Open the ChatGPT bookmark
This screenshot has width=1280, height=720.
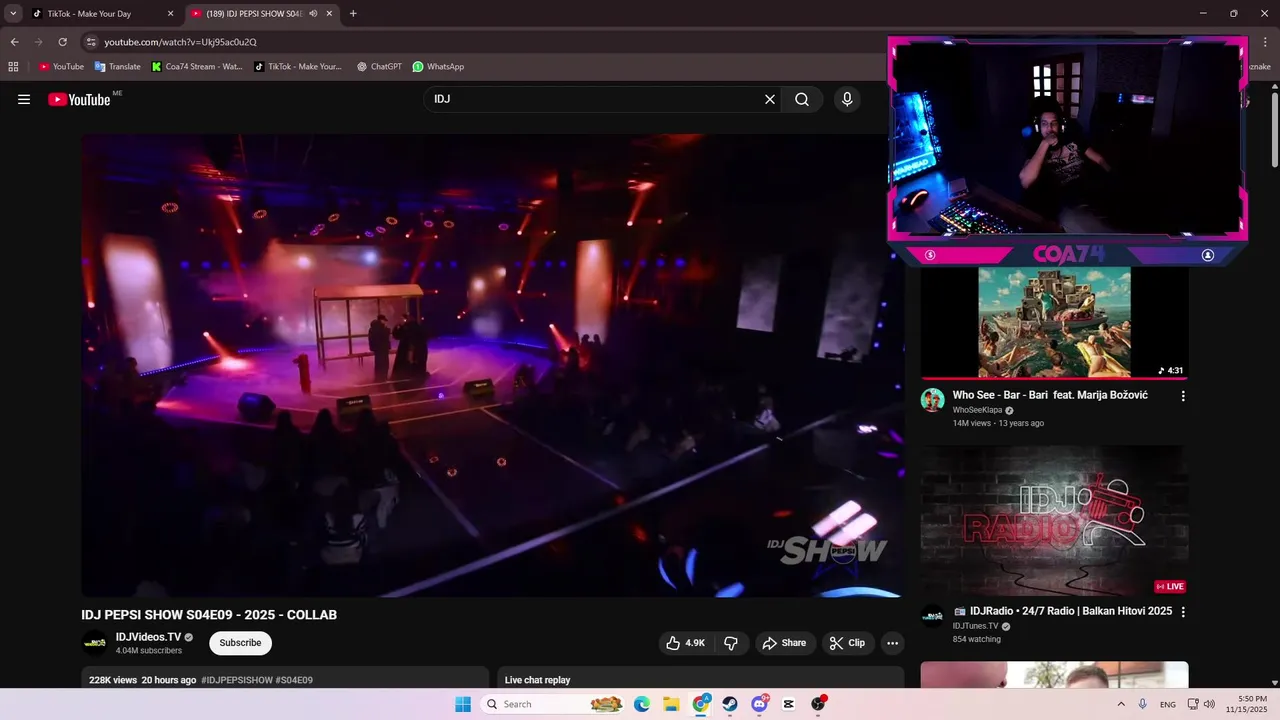[x=379, y=66]
